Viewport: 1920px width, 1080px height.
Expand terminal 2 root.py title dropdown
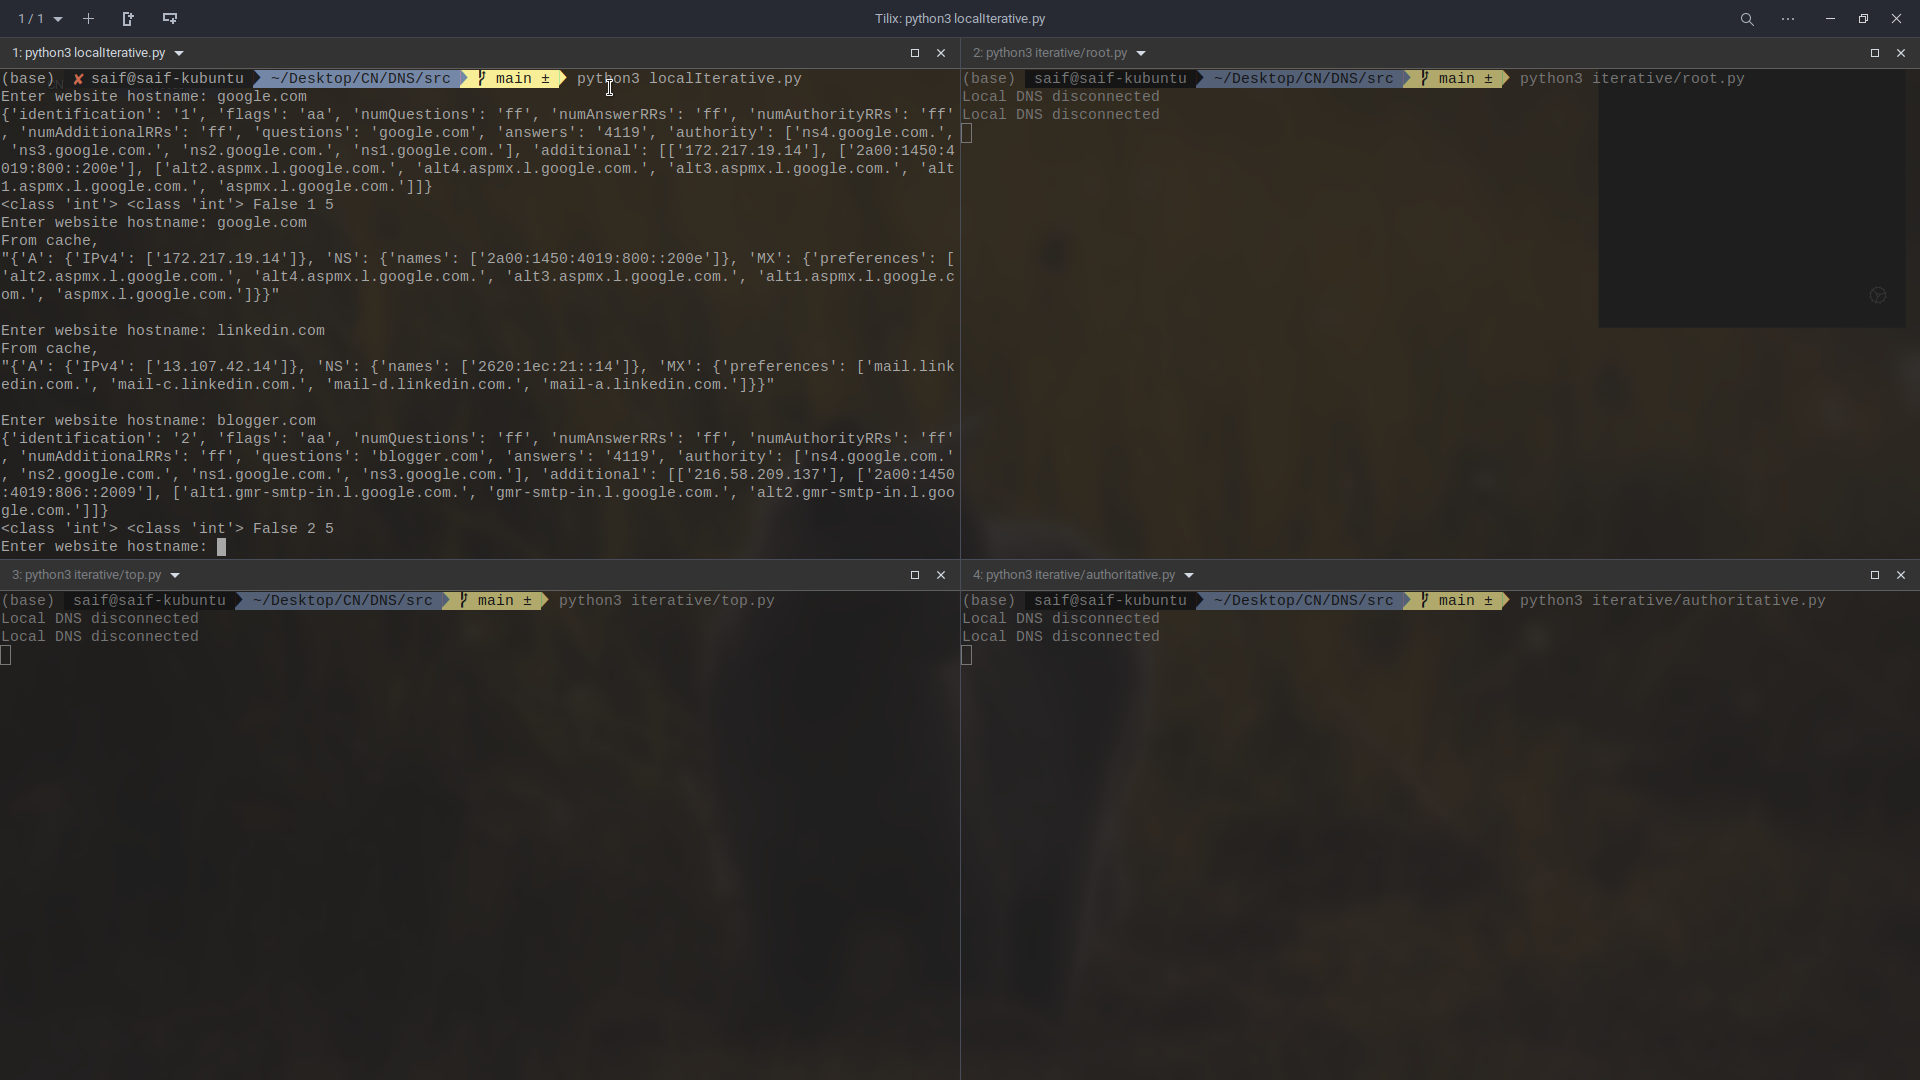point(1140,53)
